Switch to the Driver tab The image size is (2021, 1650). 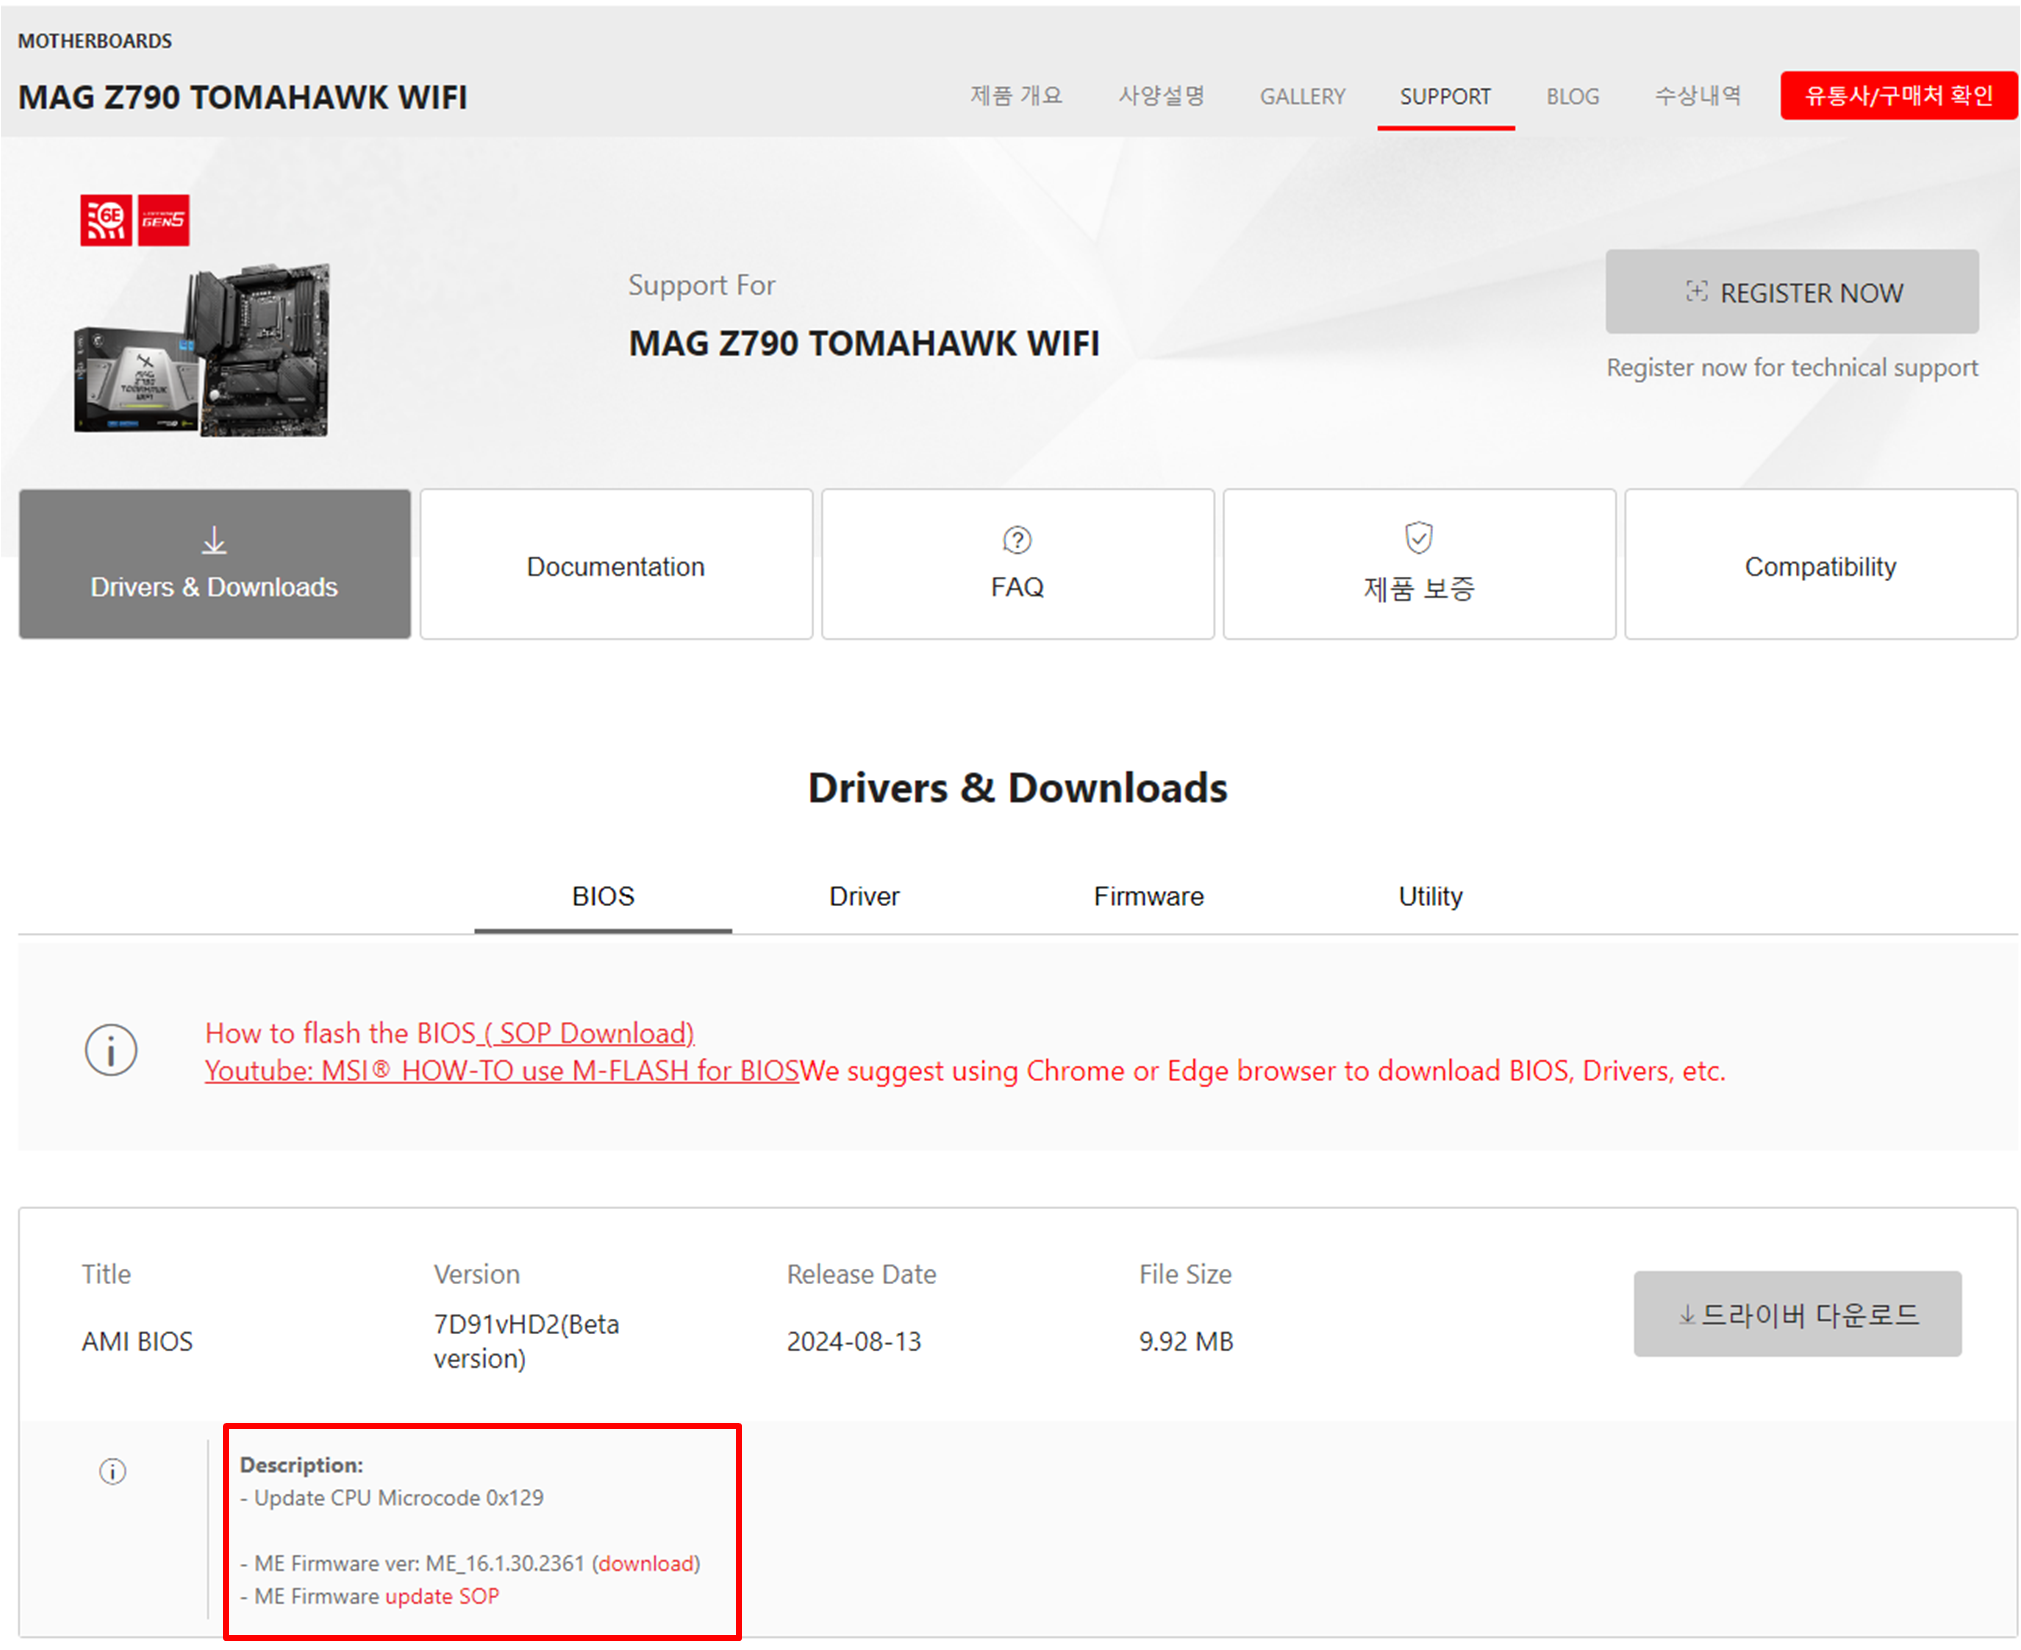(x=864, y=896)
